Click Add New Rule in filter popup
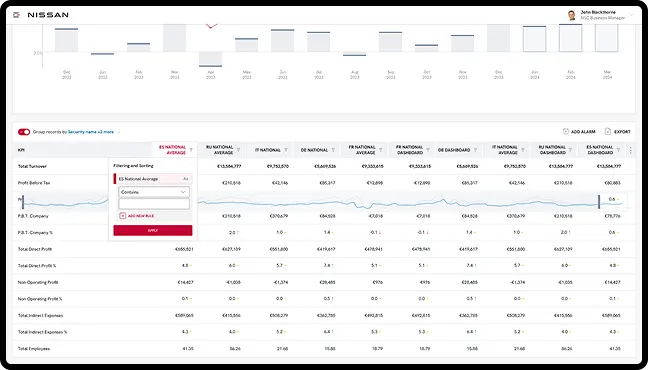Viewport: 648px width, 370px height. tap(137, 216)
